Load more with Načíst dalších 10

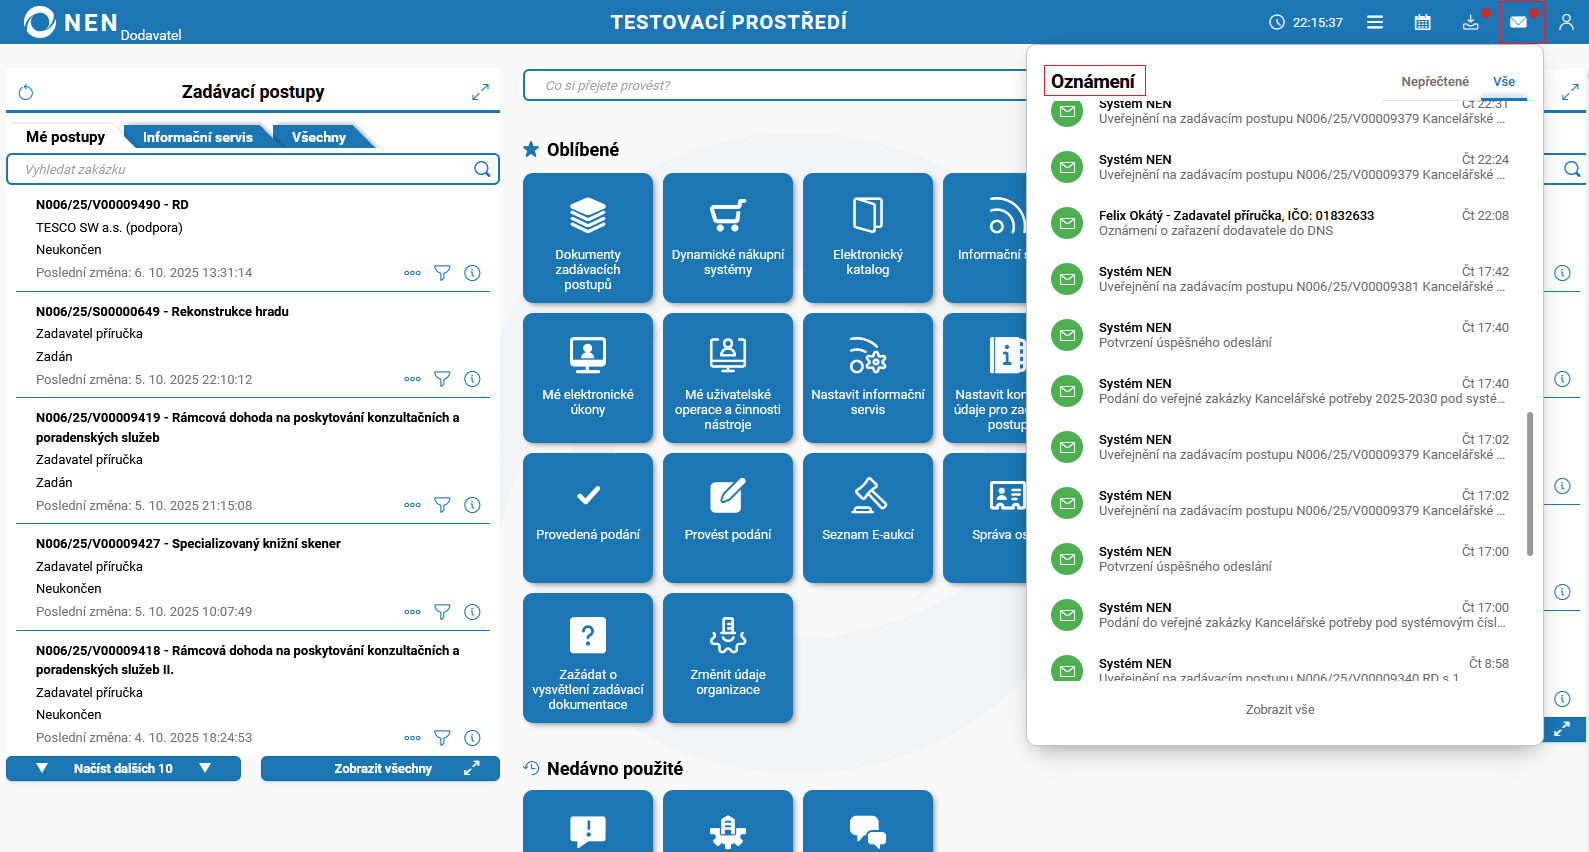(123, 768)
